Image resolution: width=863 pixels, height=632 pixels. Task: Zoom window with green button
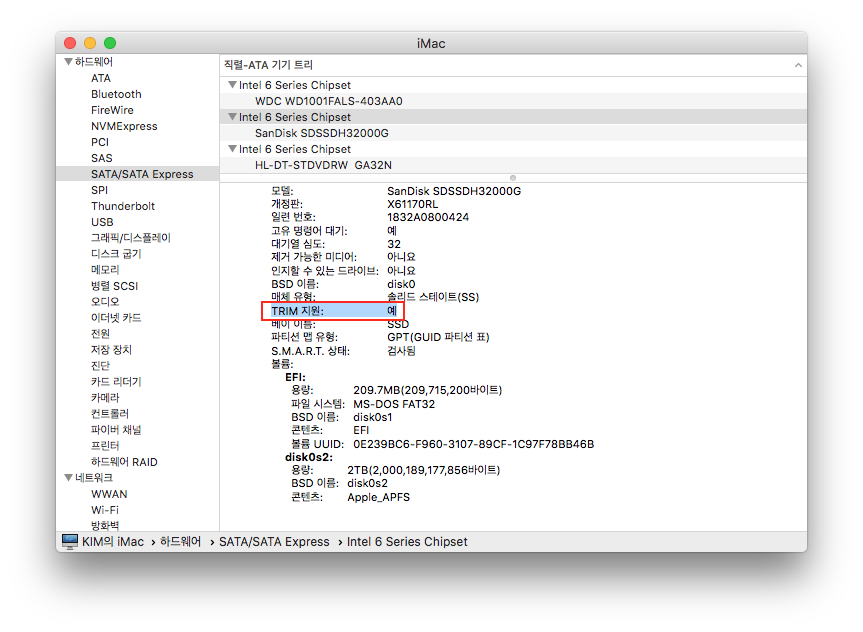(x=110, y=43)
